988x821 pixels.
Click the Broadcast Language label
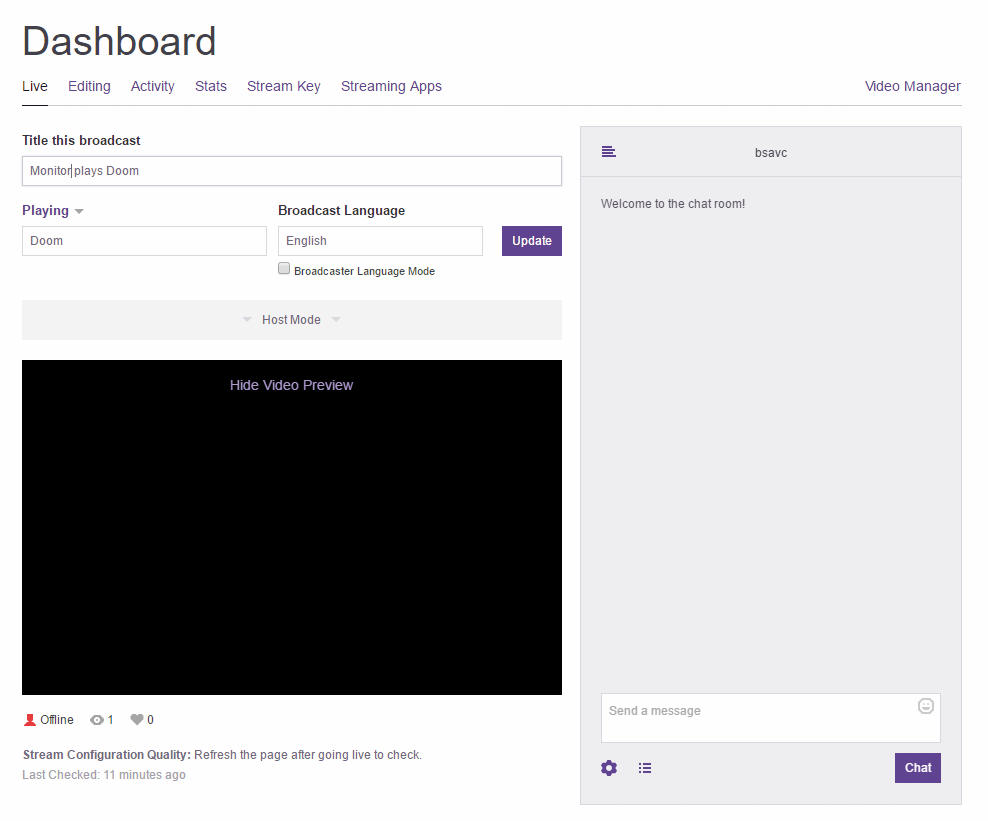pos(342,210)
